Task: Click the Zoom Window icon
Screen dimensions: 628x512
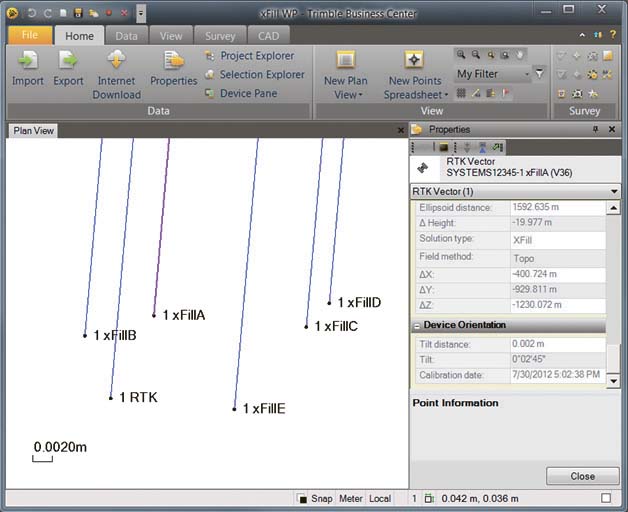Action: [505, 54]
